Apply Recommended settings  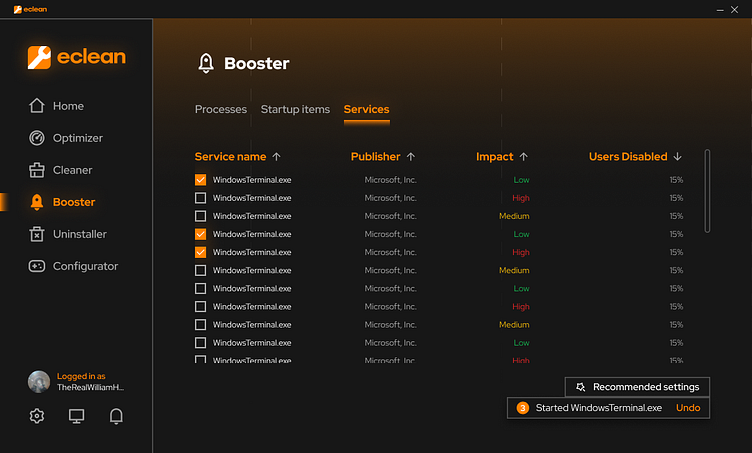(x=637, y=387)
